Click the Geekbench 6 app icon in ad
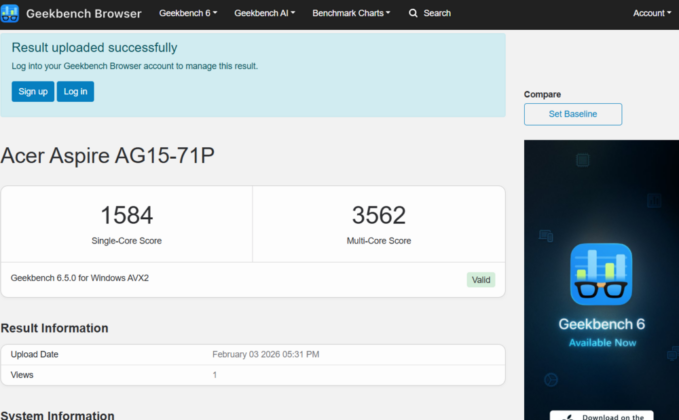This screenshot has height=420, width=679. coord(601,274)
